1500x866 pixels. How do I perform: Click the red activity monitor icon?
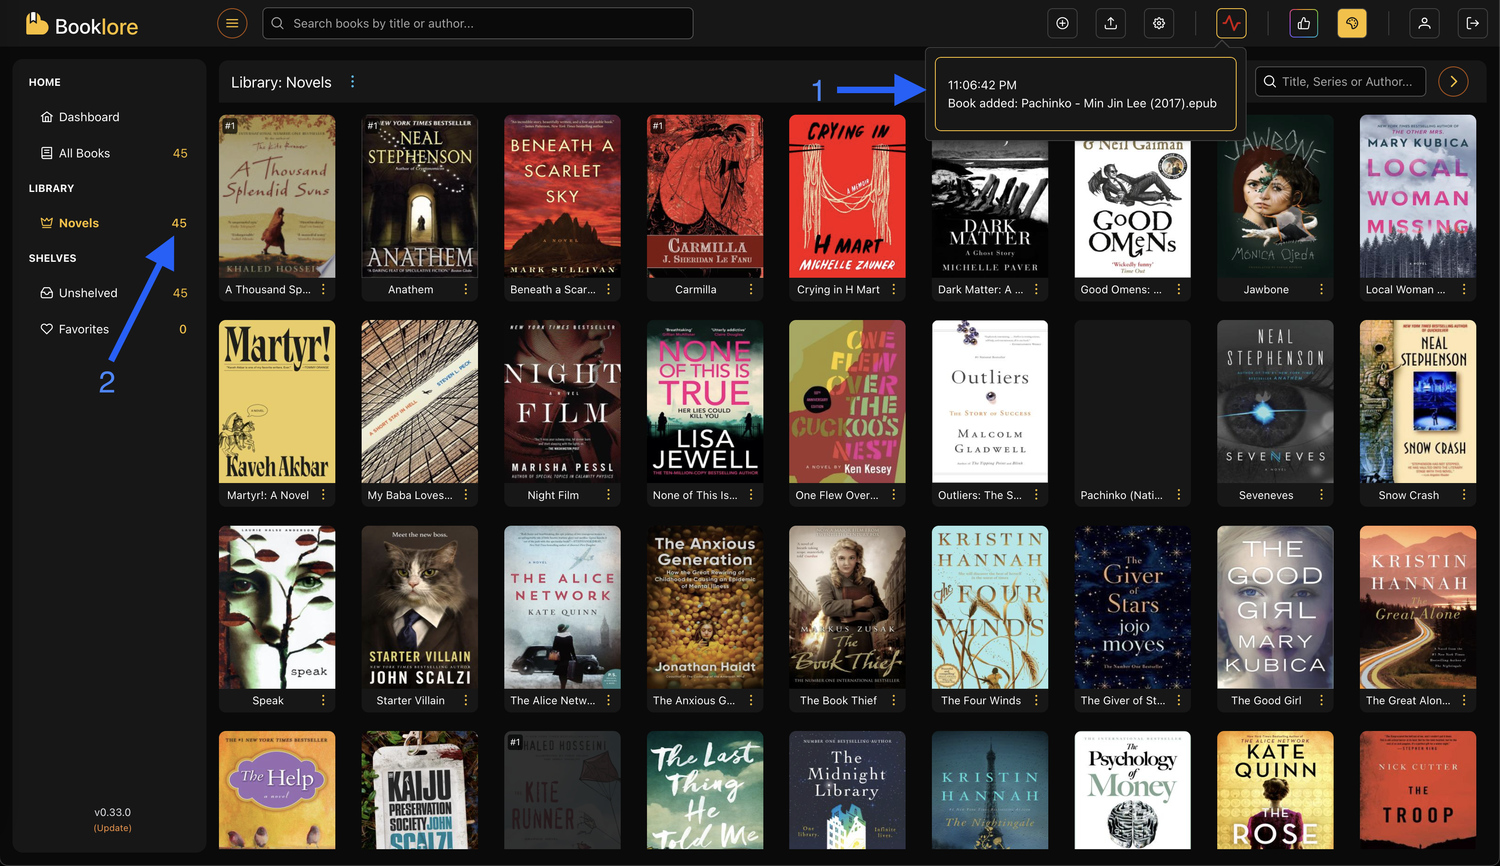point(1230,22)
